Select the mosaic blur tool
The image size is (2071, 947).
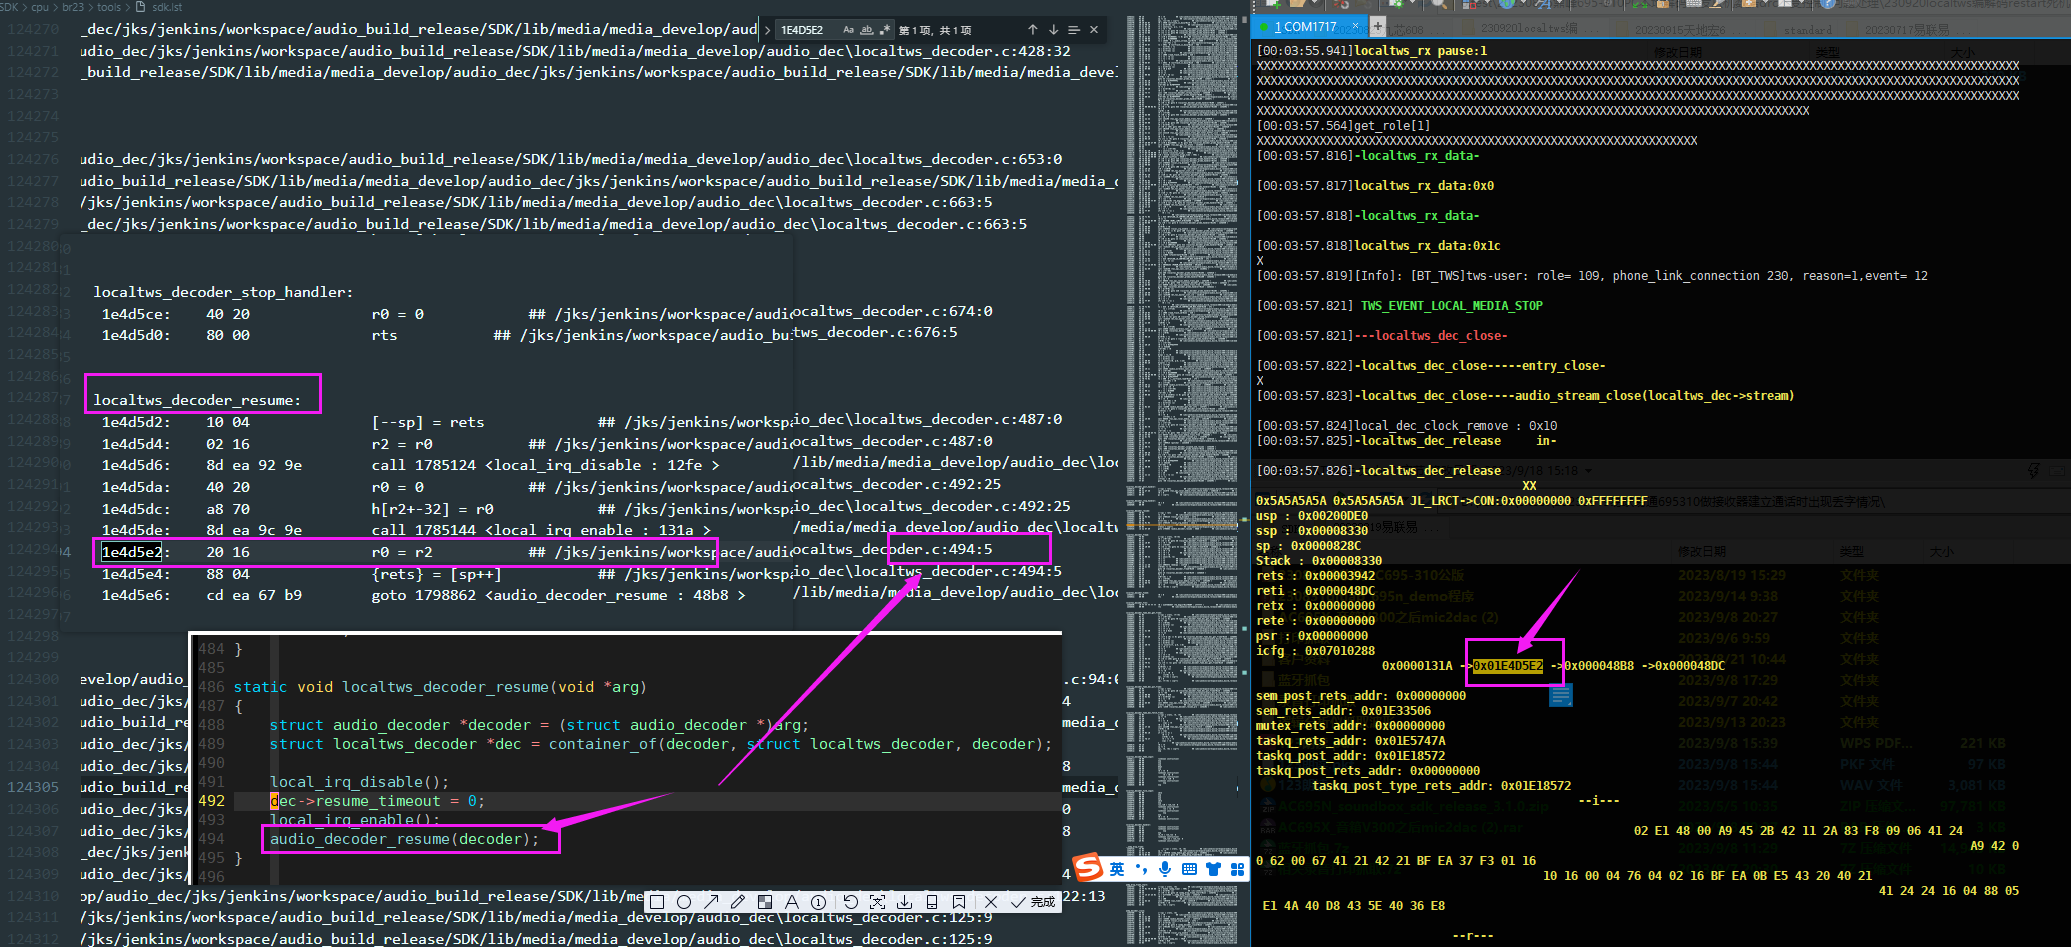(765, 902)
